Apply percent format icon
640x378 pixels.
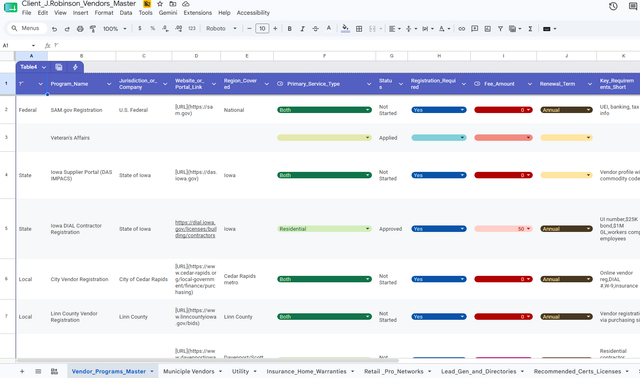tap(152, 29)
